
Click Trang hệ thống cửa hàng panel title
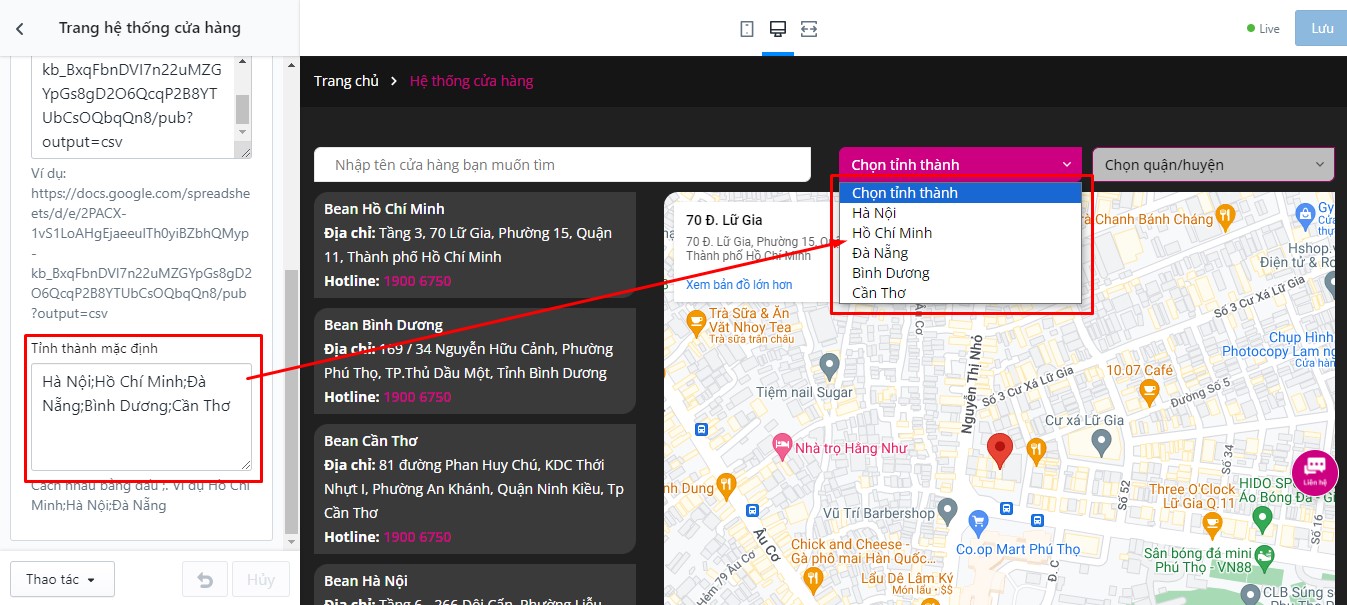[150, 28]
